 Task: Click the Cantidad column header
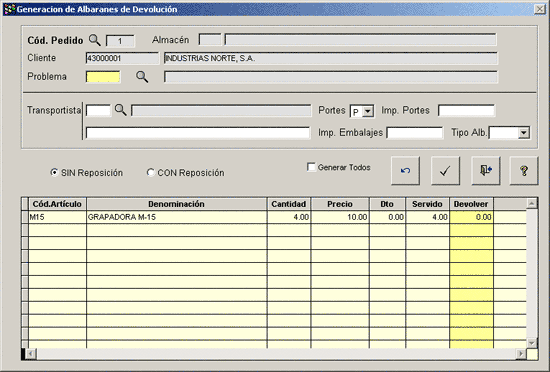[x=289, y=204]
